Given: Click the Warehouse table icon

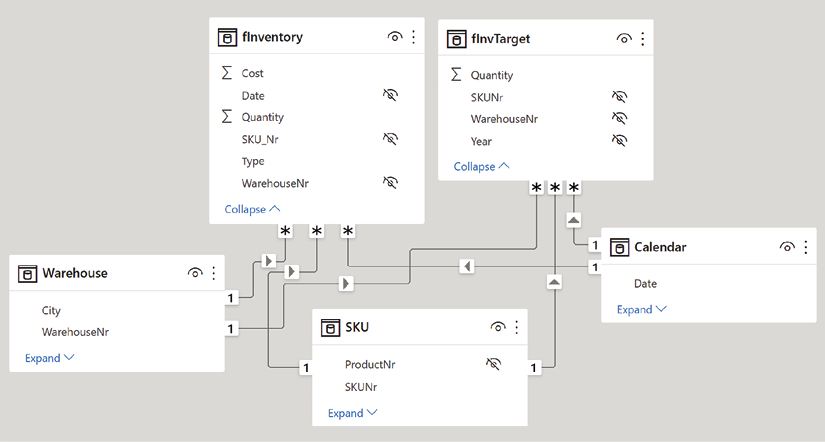Looking at the screenshot, I should click(27, 274).
